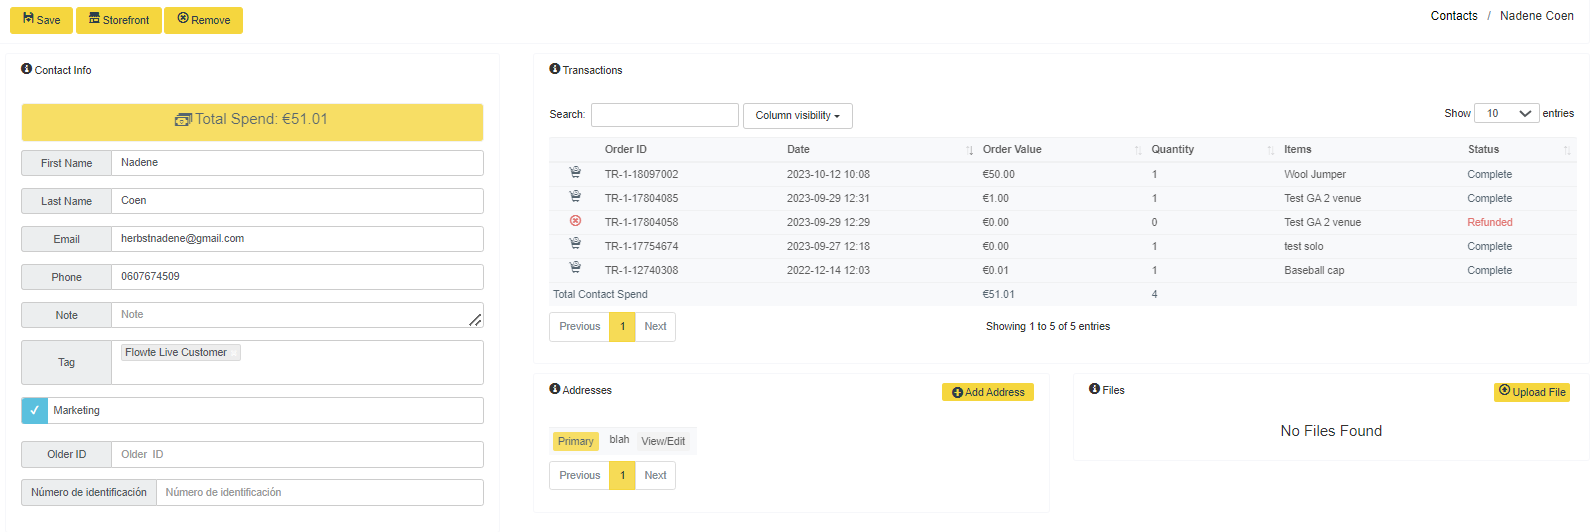Click the info icon next to Files
Viewport: 1590px width, 532px height.
1095,389
